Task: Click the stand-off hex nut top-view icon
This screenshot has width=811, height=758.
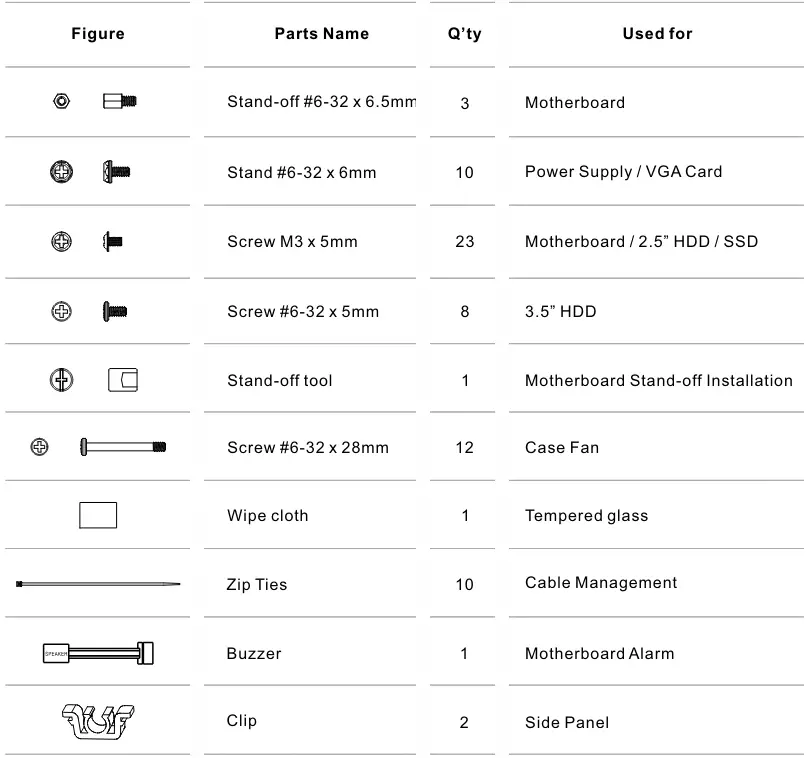Action: pyautogui.click(x=62, y=101)
